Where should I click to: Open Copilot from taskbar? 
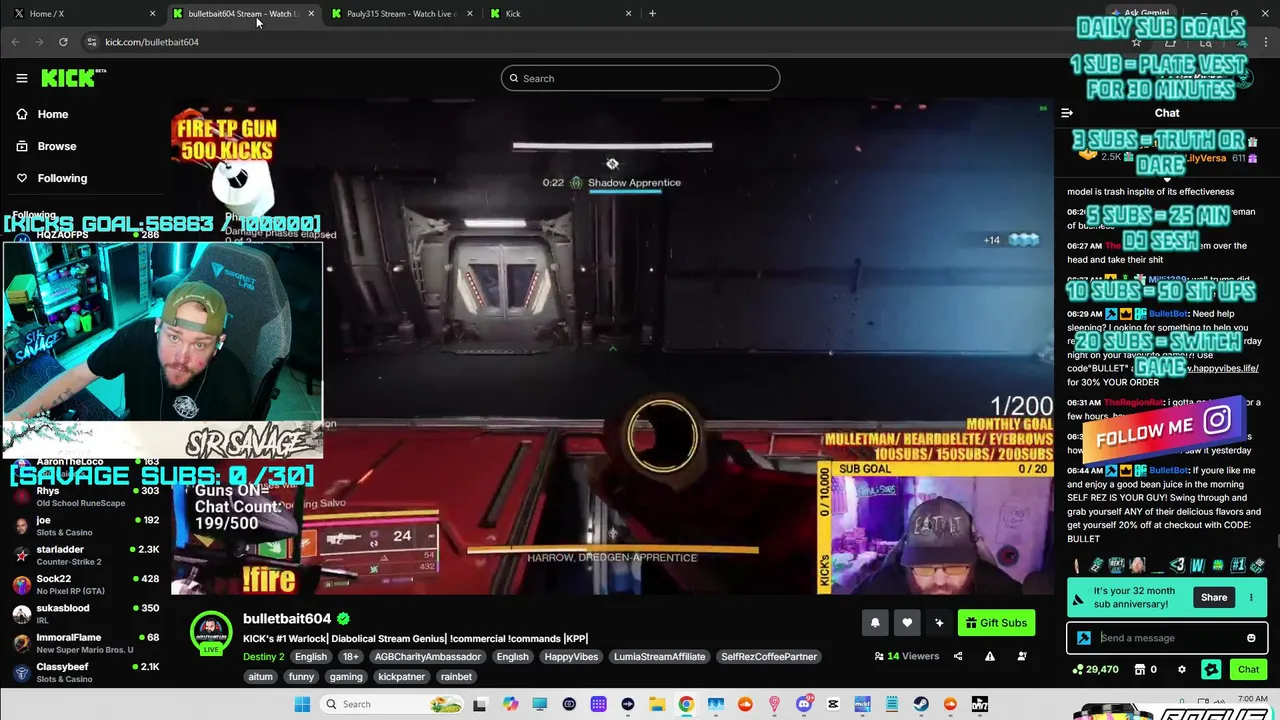click(511, 704)
